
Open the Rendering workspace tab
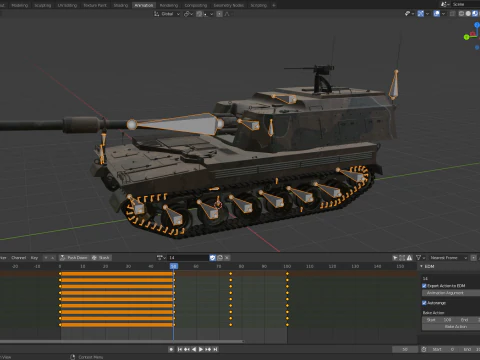pyautogui.click(x=169, y=5)
